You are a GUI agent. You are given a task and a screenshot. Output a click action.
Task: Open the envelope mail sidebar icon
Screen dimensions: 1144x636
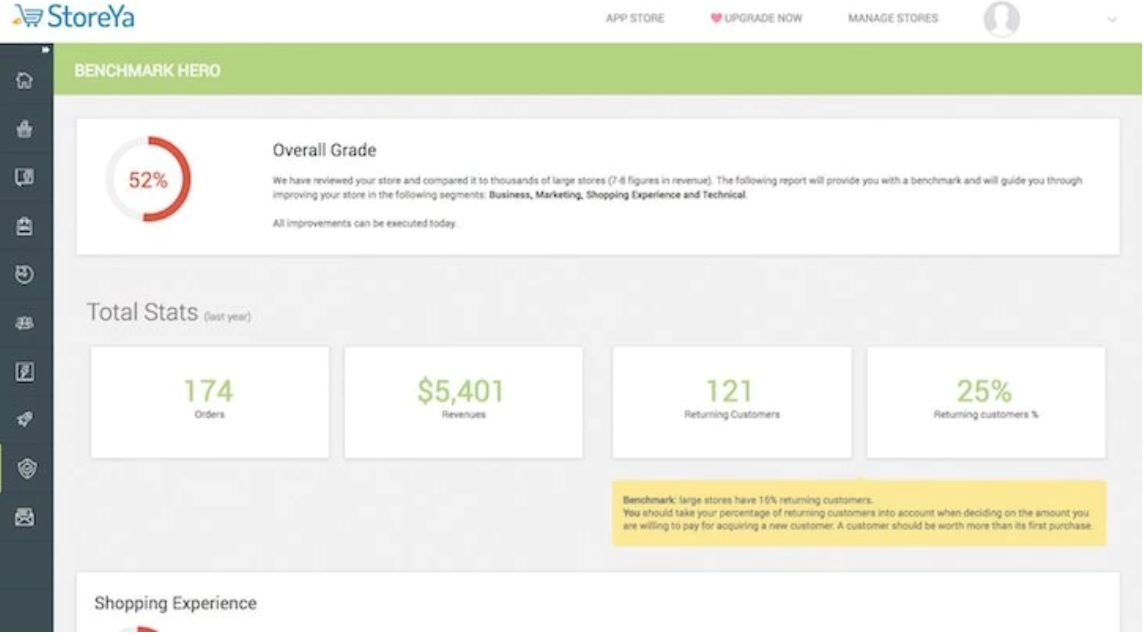click(25, 517)
